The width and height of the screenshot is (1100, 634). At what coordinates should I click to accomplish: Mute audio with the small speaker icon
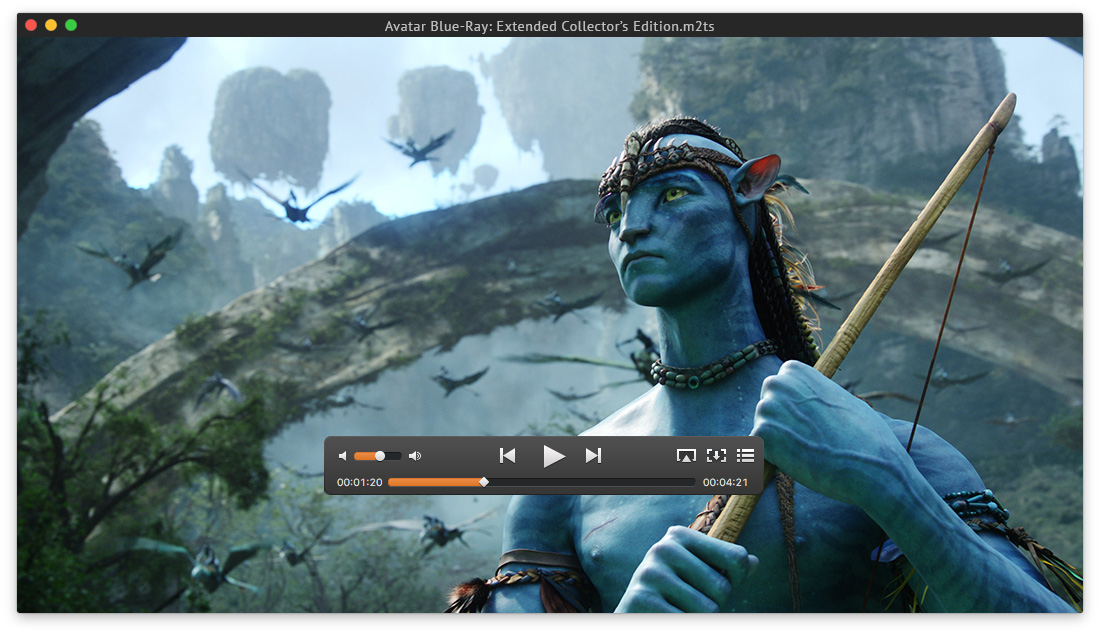342,456
